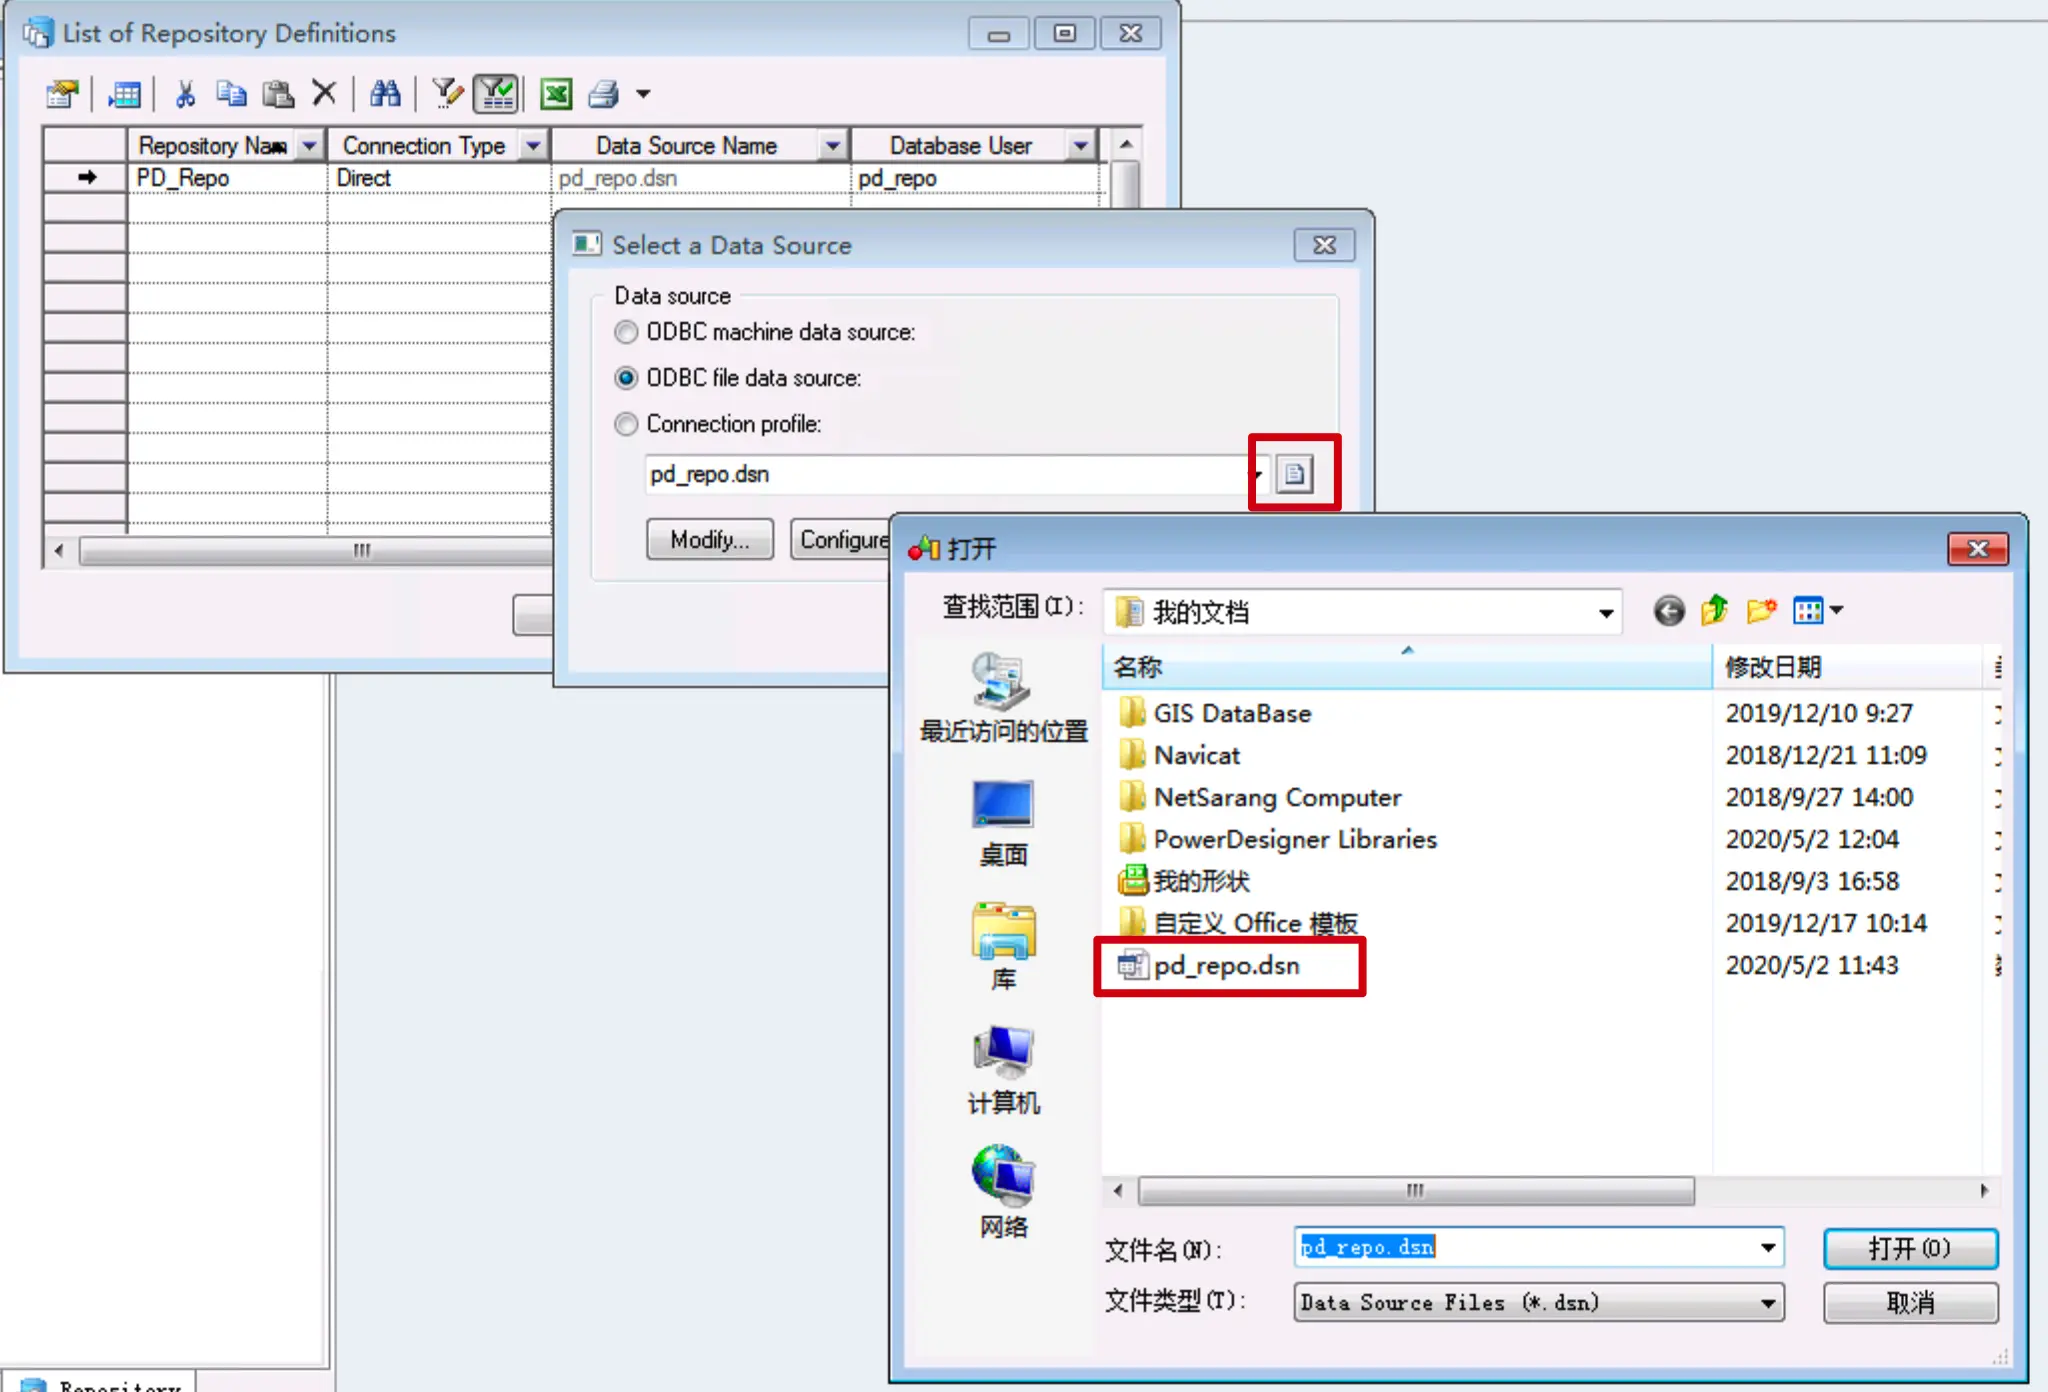Click the Properties toolbar icon
The height and width of the screenshot is (1392, 2048).
click(x=62, y=94)
